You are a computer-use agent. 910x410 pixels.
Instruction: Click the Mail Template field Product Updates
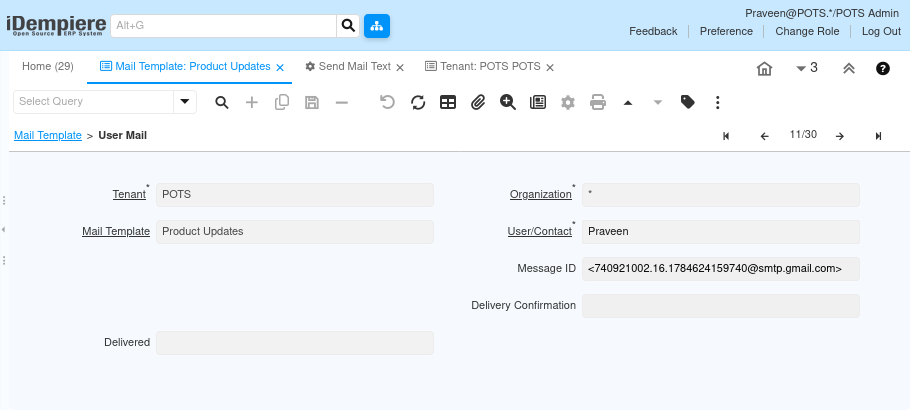click(x=295, y=232)
